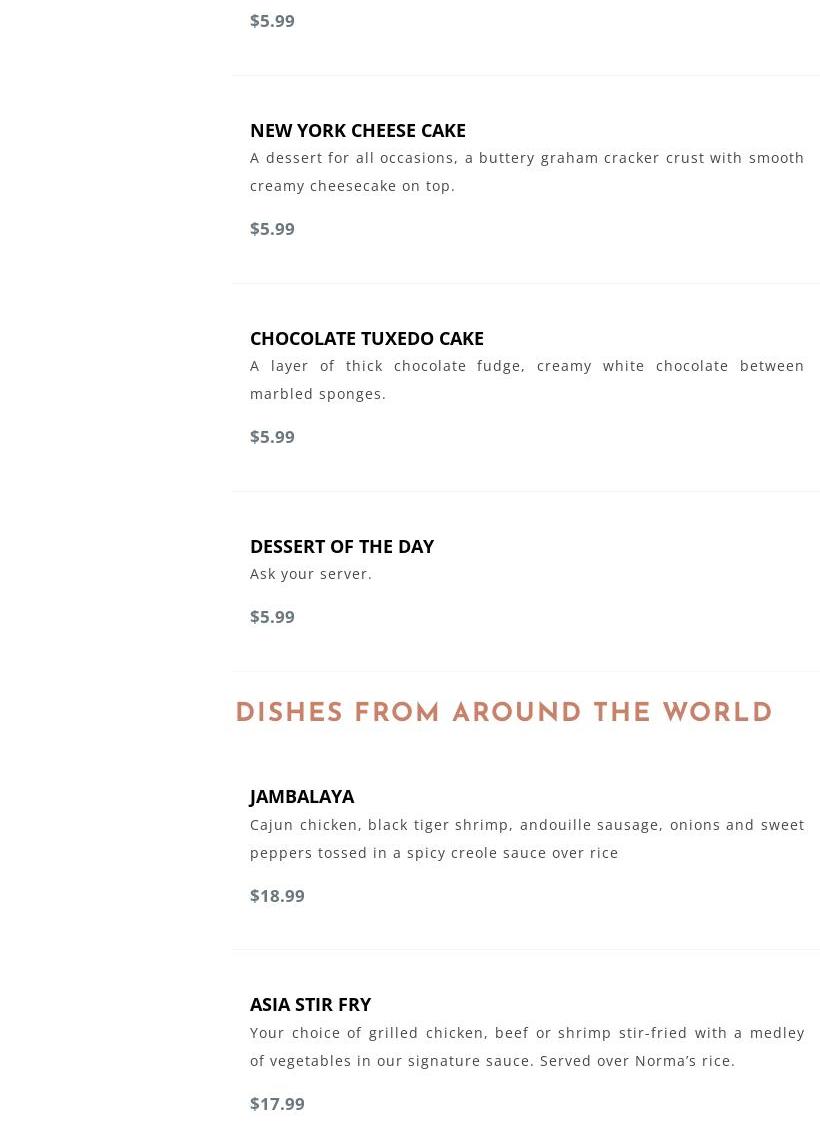Click the Chocolate Tuxedo Cake $5.99 price

click(272, 437)
